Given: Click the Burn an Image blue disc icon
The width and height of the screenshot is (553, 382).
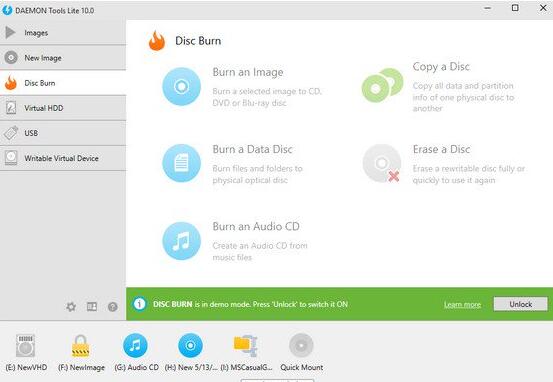Looking at the screenshot, I should (182, 86).
